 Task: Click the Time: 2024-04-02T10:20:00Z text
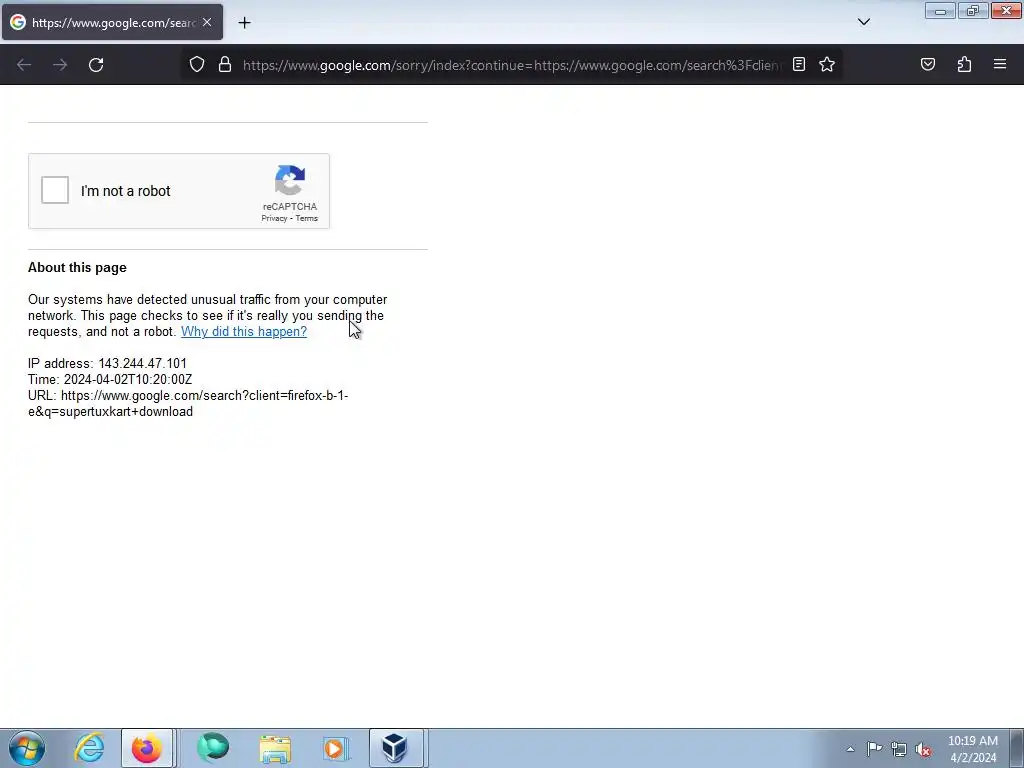110,379
